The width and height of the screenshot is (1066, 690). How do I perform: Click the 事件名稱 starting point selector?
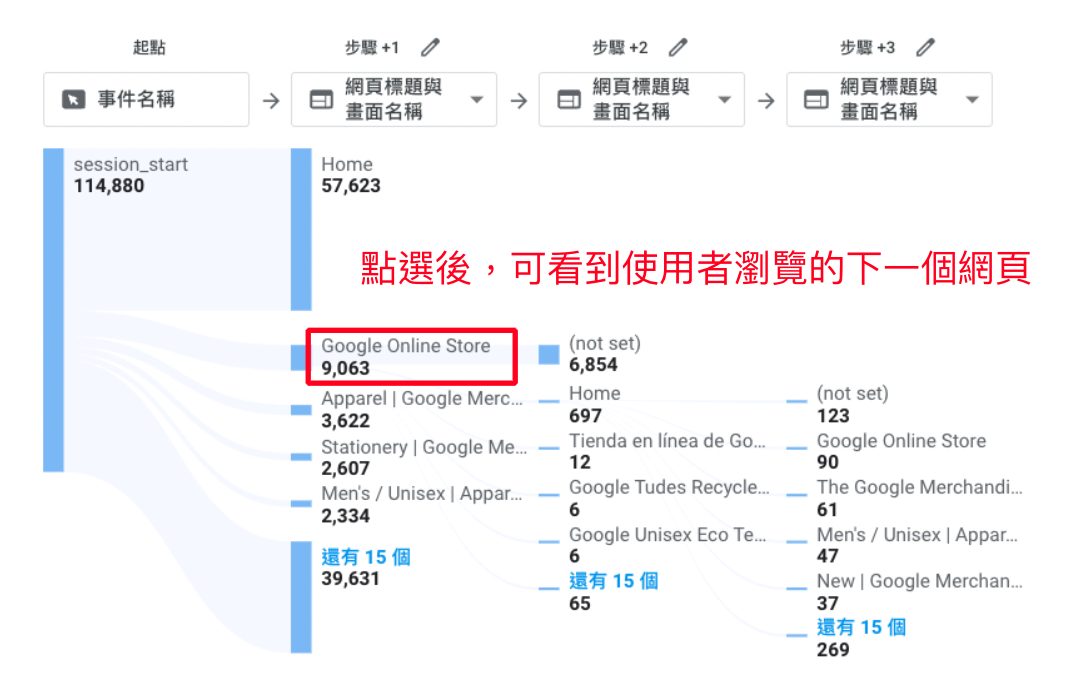coord(146,99)
